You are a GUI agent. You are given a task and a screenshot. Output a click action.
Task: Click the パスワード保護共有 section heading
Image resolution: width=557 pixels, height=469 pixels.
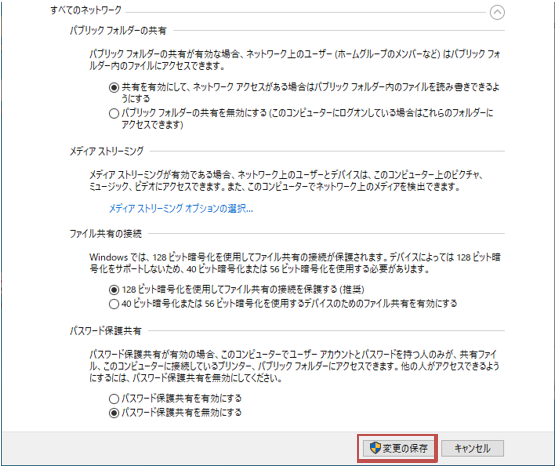[106, 331]
